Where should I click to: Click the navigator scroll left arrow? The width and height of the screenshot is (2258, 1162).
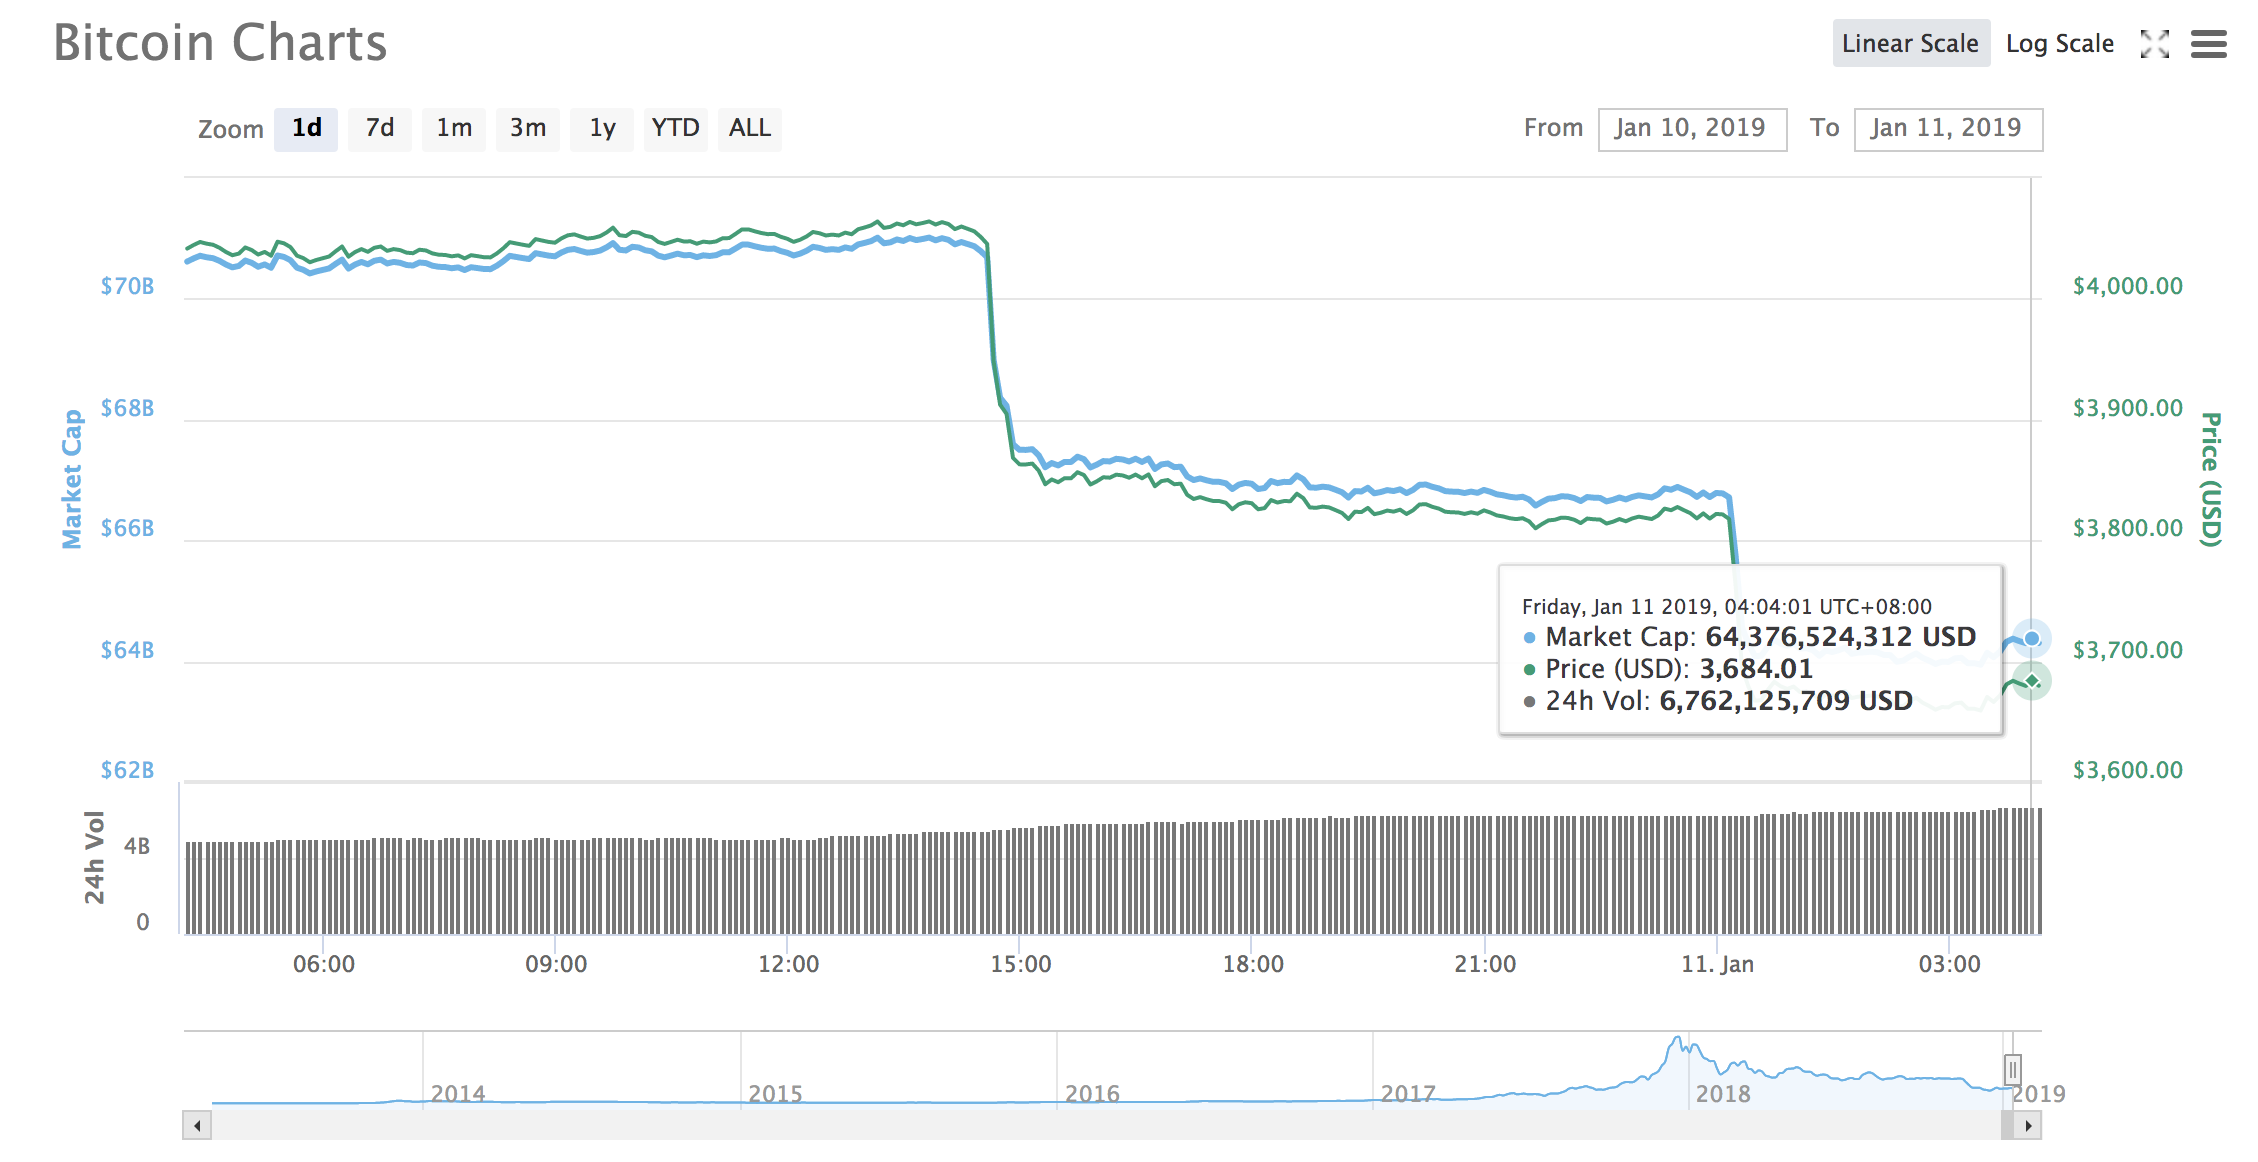click(x=197, y=1125)
